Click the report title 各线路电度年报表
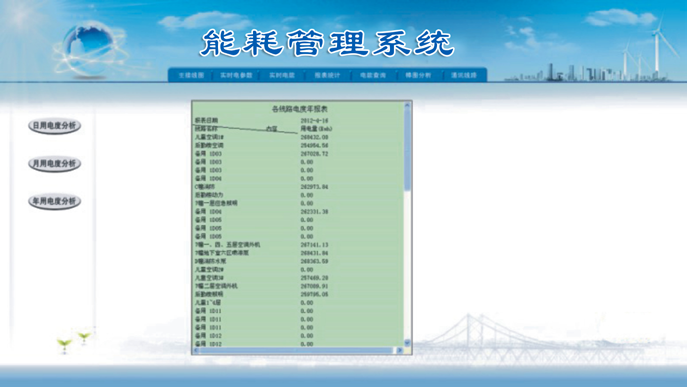Screen dimensions: 687x387 [x=300, y=109]
